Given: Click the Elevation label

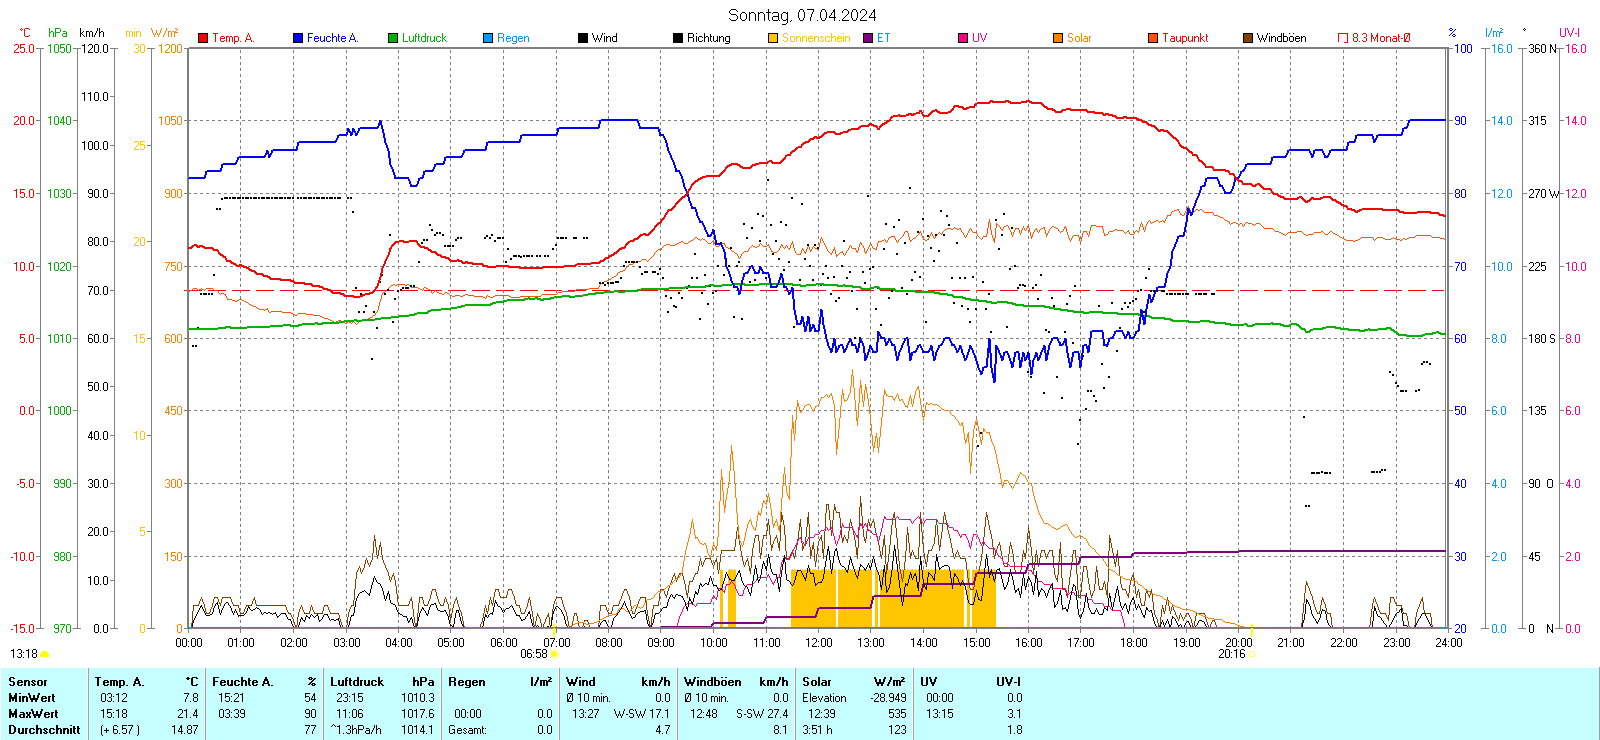Looking at the screenshot, I should point(824,698).
